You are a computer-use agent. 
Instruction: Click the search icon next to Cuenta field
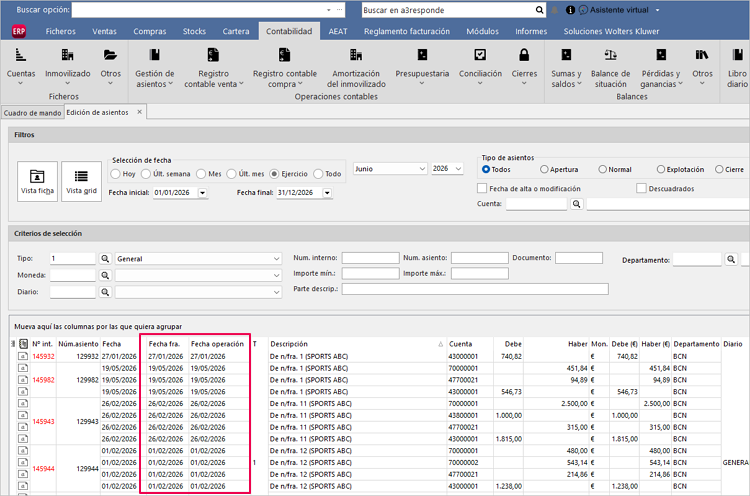(577, 204)
